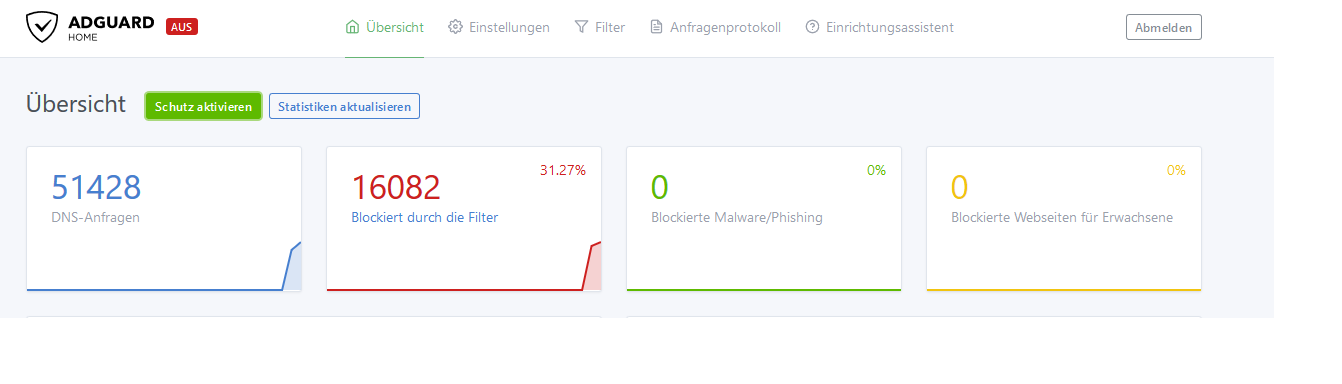
Task: Open the Blockiert durch die Filter link
Action: point(424,217)
